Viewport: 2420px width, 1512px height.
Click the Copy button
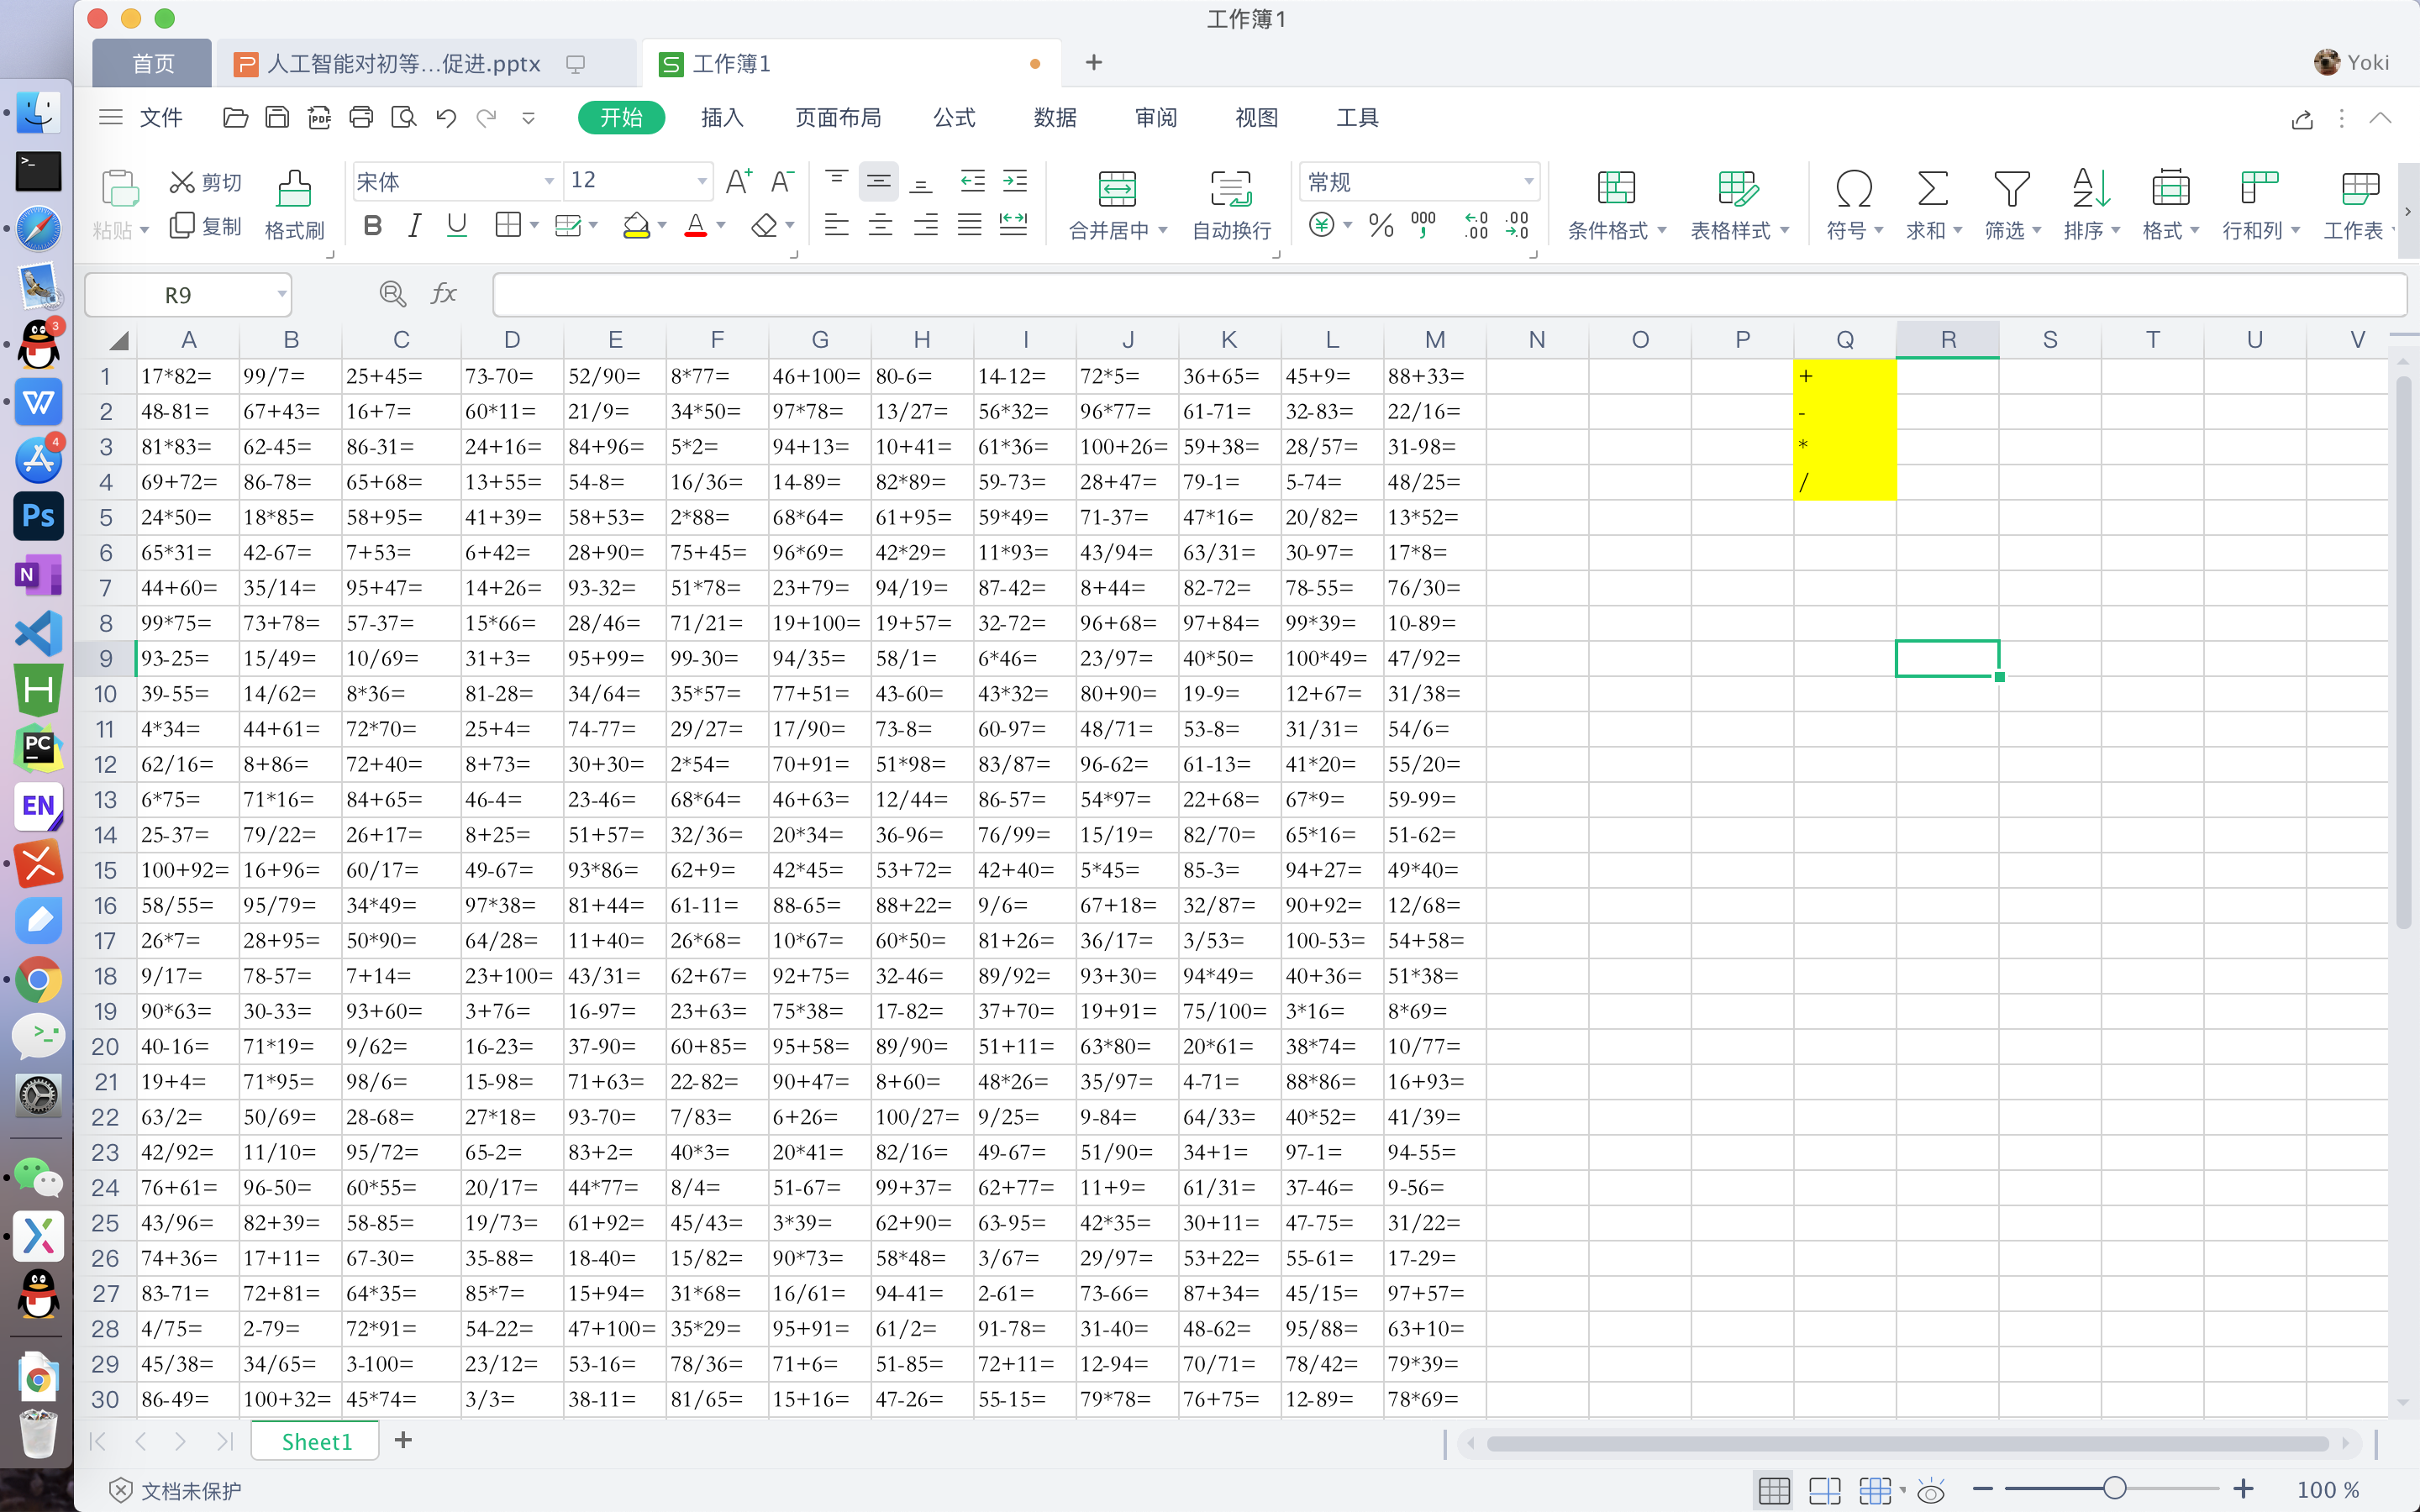click(206, 226)
